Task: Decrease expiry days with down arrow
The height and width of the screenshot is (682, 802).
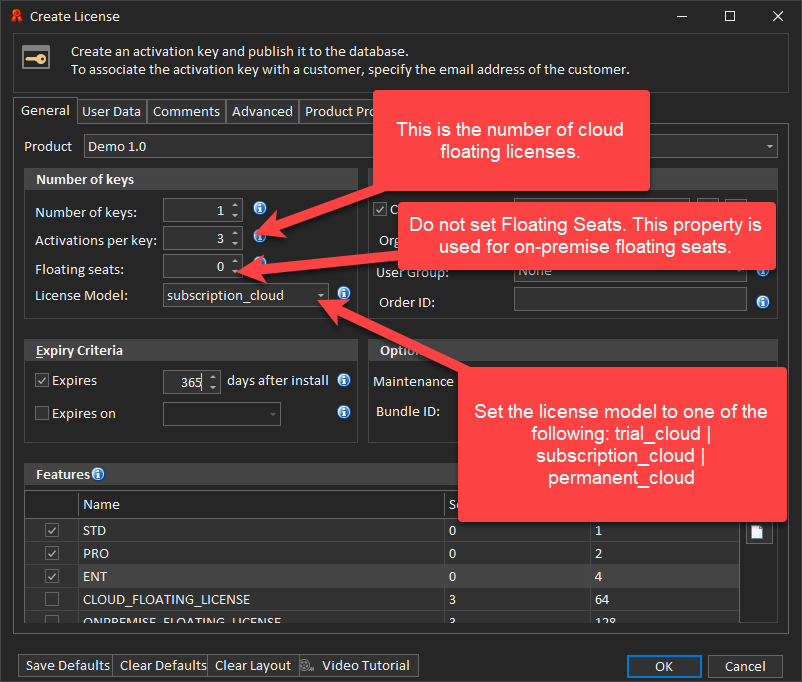Action: 213,387
